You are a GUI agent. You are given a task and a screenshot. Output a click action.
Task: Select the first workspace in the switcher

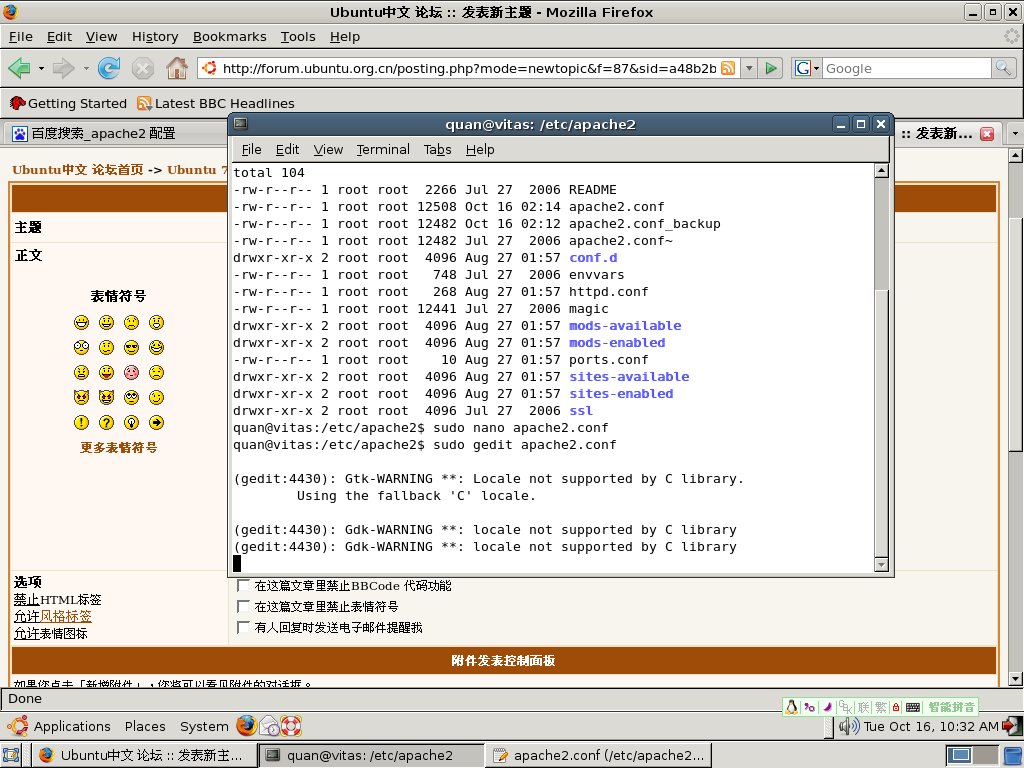959,755
